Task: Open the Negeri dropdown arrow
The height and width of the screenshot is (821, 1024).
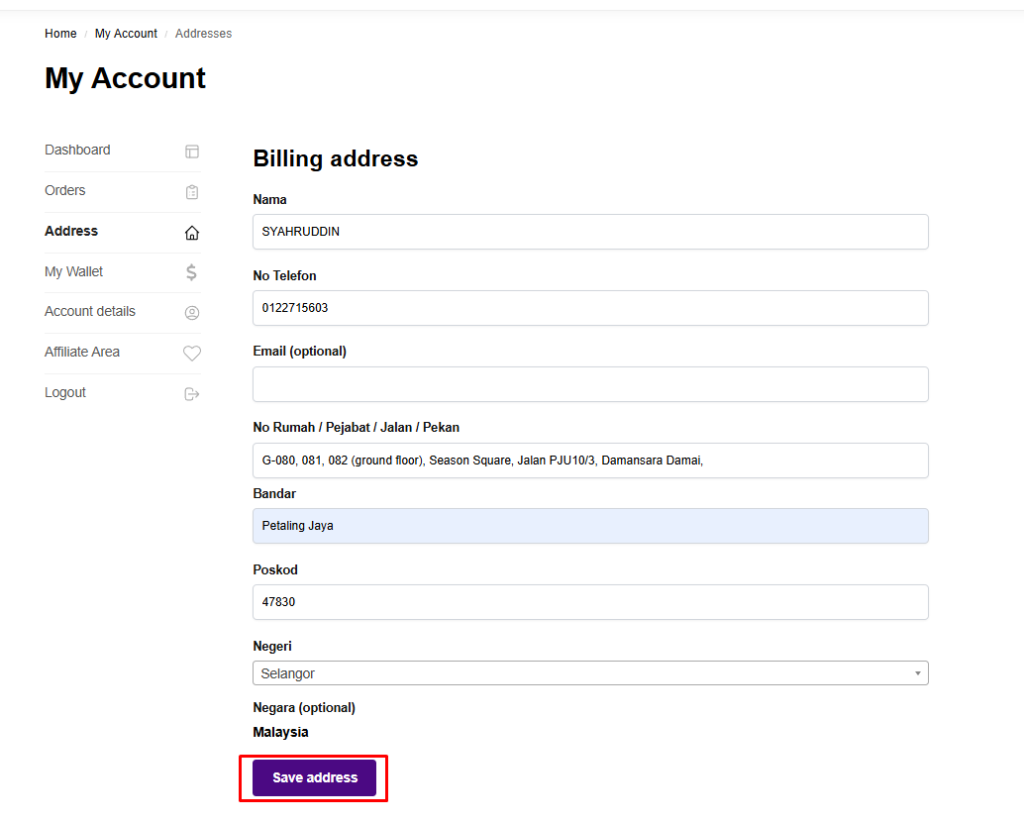Action: (x=917, y=674)
